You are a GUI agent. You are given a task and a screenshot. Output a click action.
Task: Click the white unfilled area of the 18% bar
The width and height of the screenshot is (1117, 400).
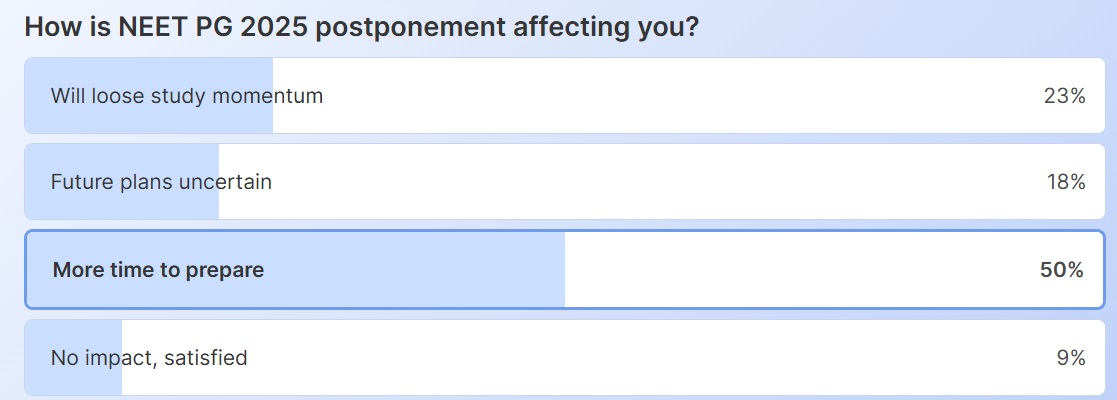620,182
